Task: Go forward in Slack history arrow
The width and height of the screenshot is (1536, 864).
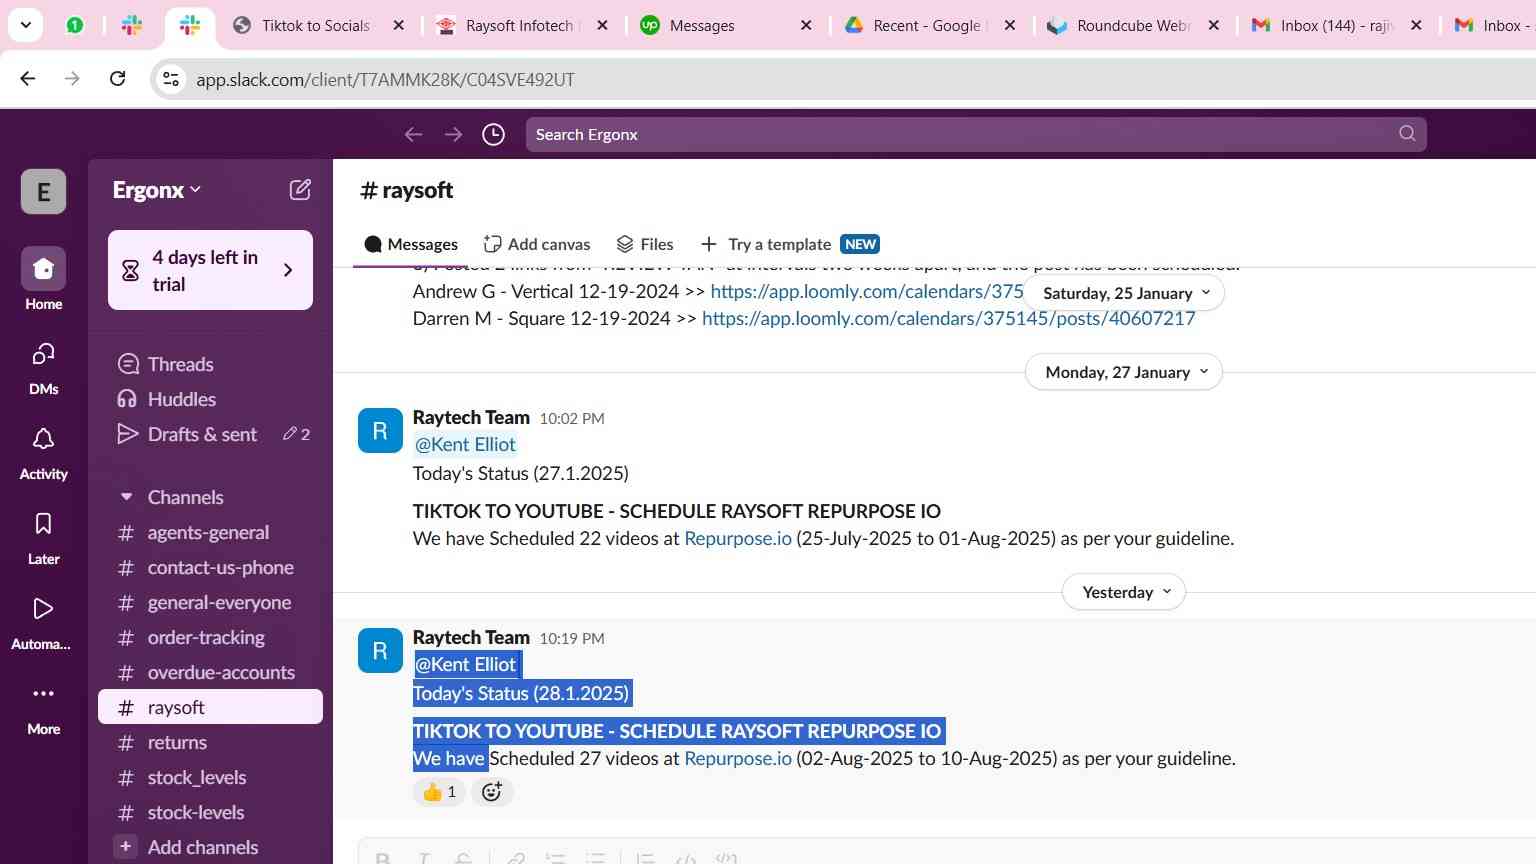Action: tap(453, 134)
